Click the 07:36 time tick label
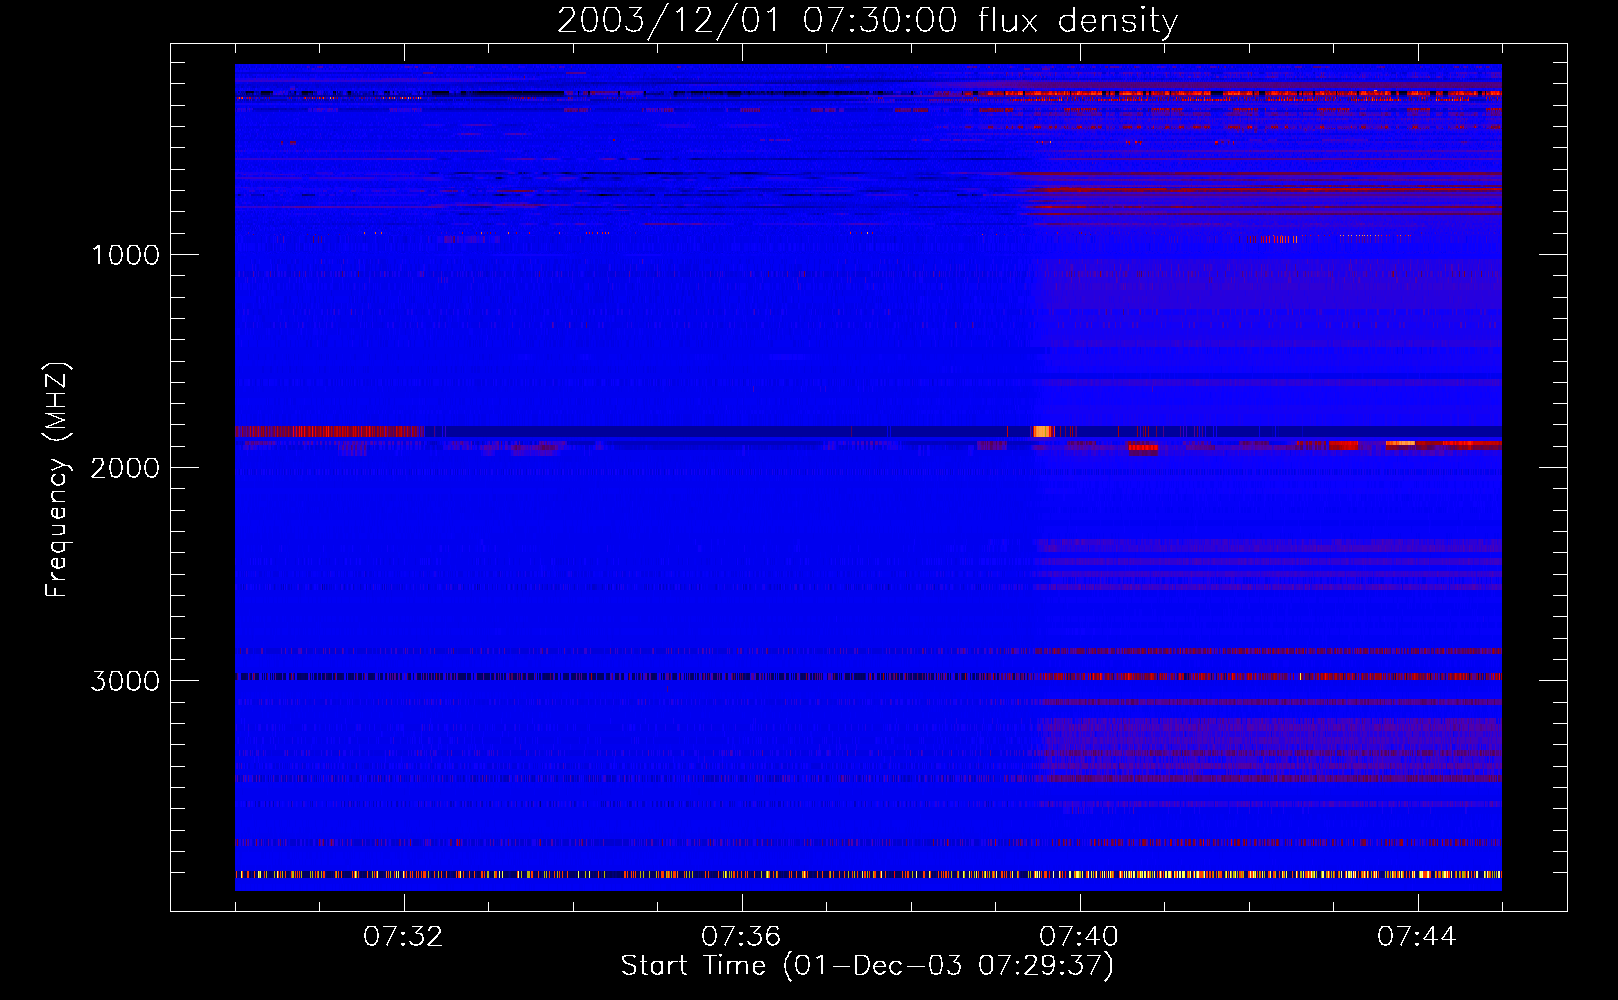 coord(741,937)
